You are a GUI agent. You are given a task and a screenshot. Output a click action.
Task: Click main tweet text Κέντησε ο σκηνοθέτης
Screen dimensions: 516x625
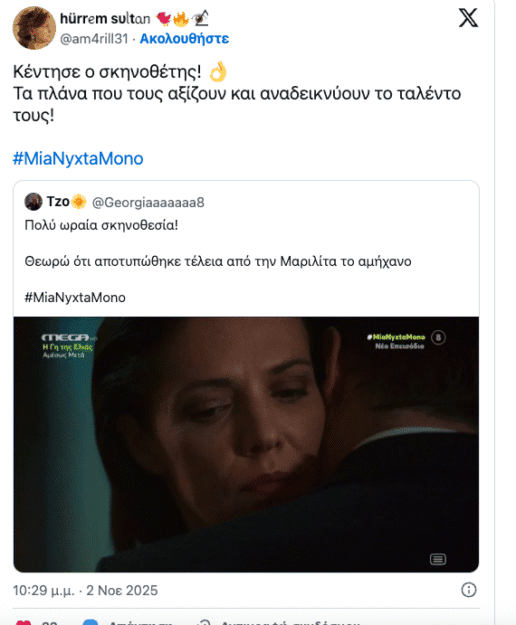107,72
